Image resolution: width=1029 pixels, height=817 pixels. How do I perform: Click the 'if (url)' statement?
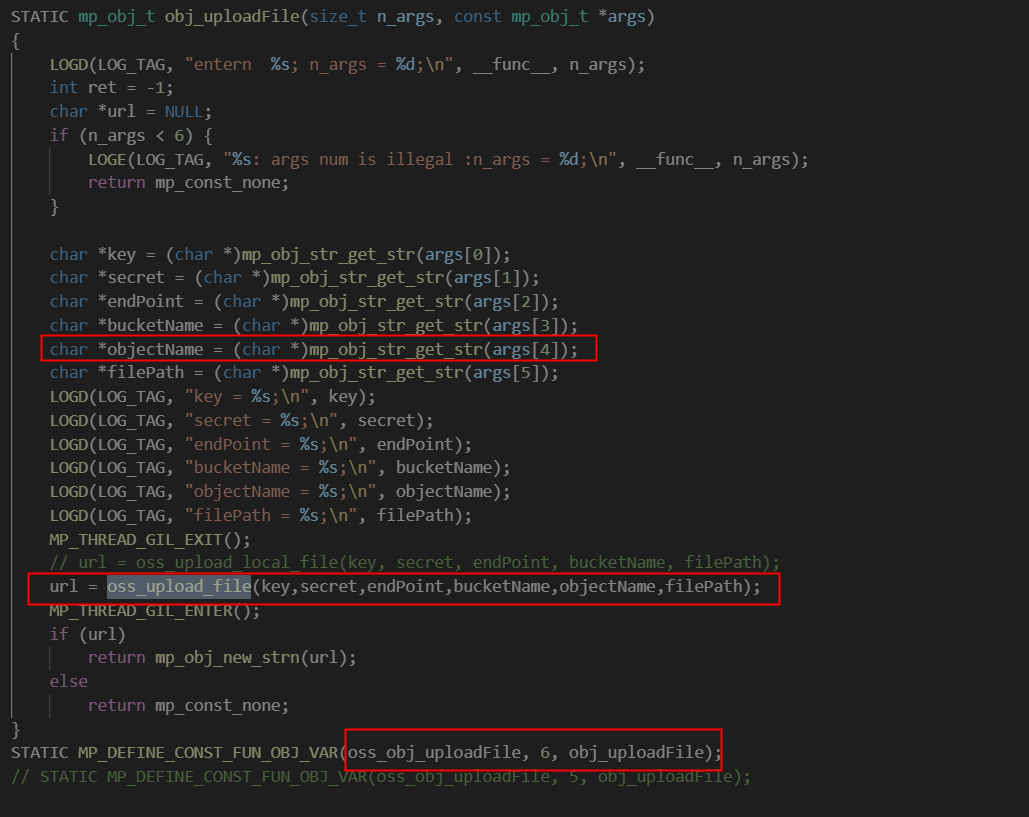pyautogui.click(x=87, y=635)
